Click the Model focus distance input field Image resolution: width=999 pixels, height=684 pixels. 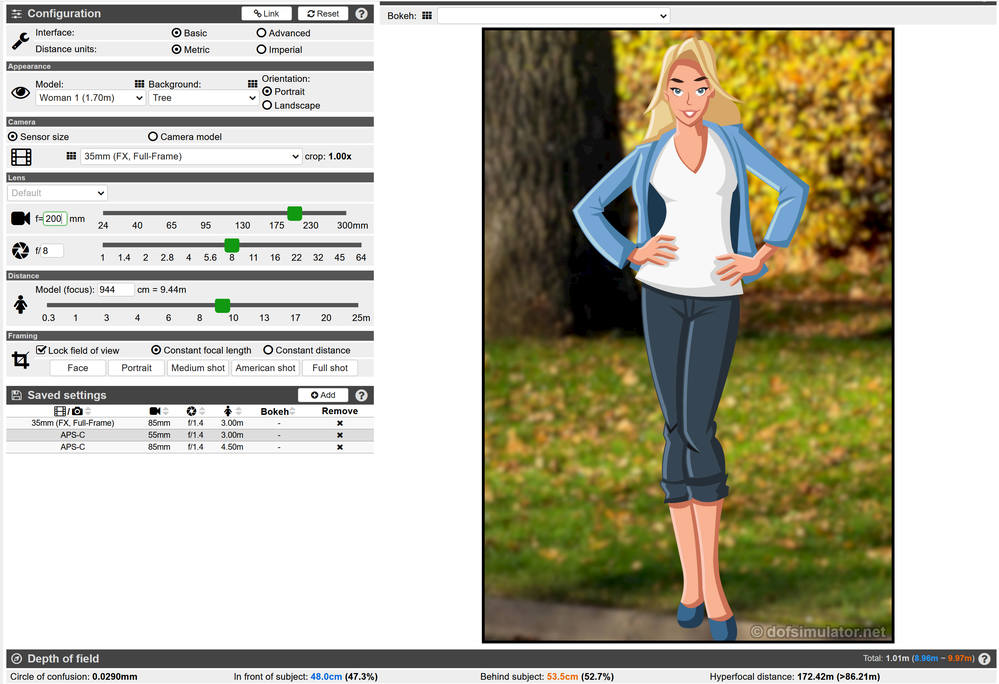[115, 290]
